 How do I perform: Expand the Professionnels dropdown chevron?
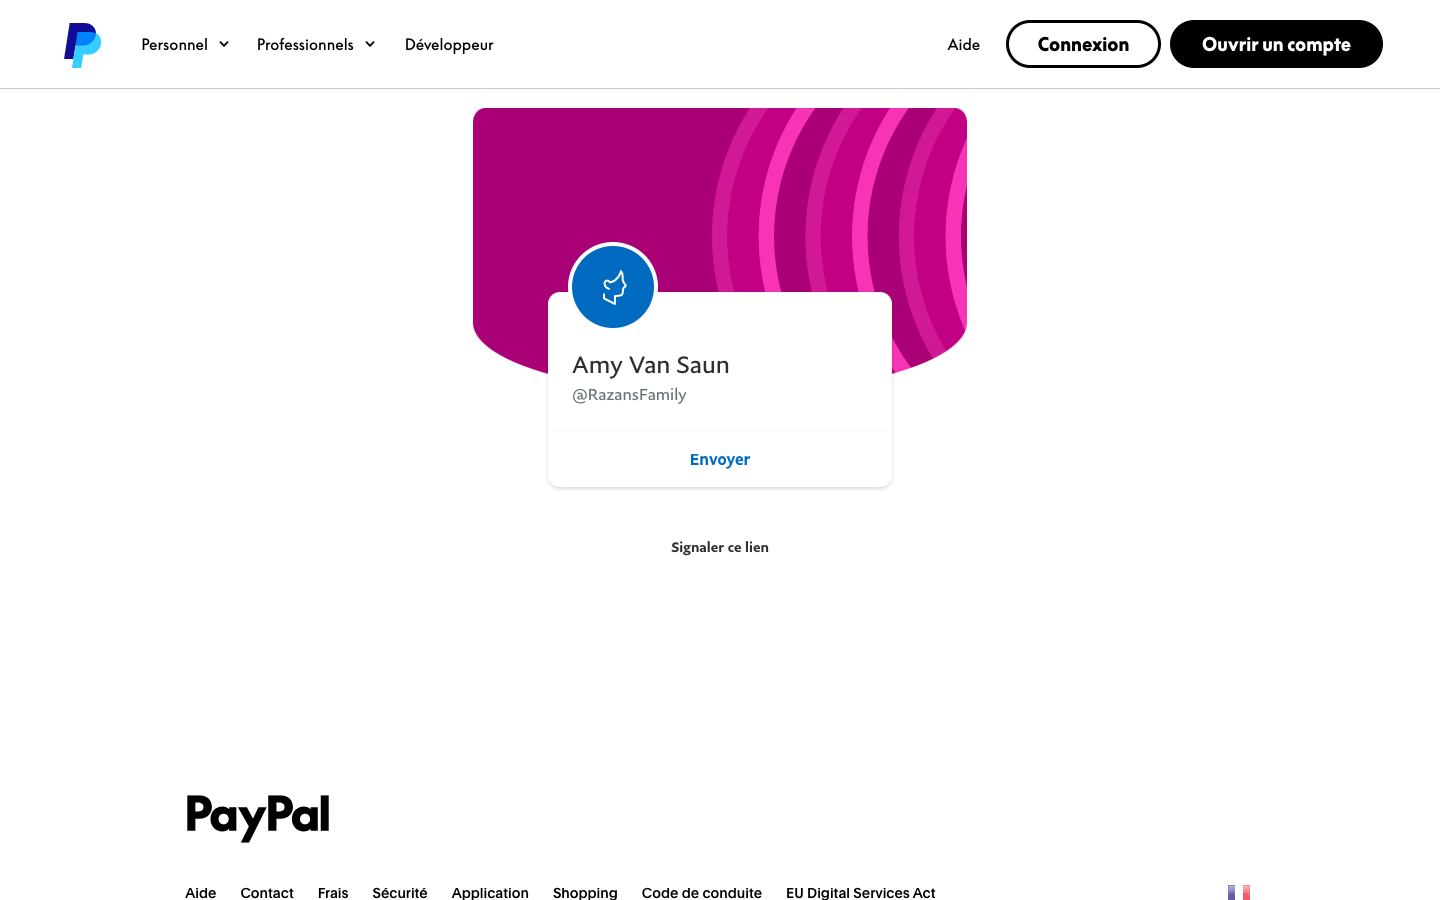pyautogui.click(x=370, y=44)
